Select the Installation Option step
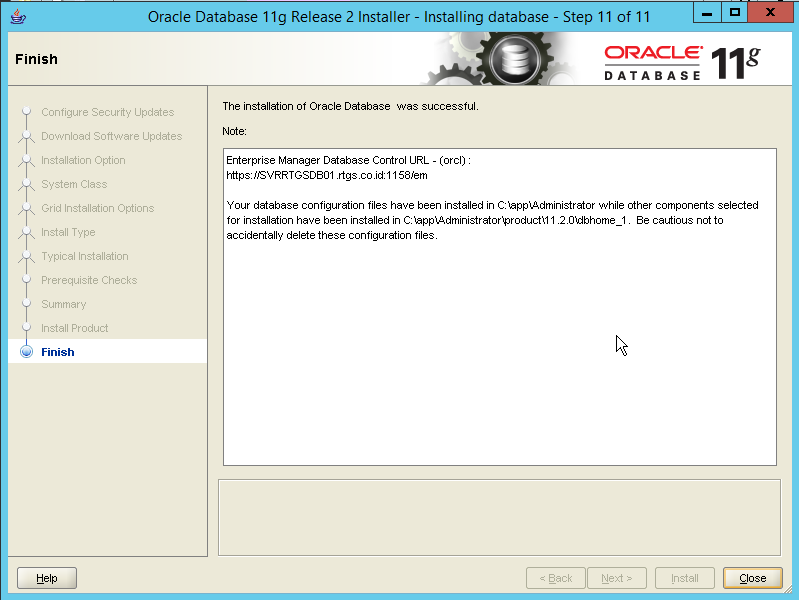This screenshot has height=600, width=799. pos(83,160)
